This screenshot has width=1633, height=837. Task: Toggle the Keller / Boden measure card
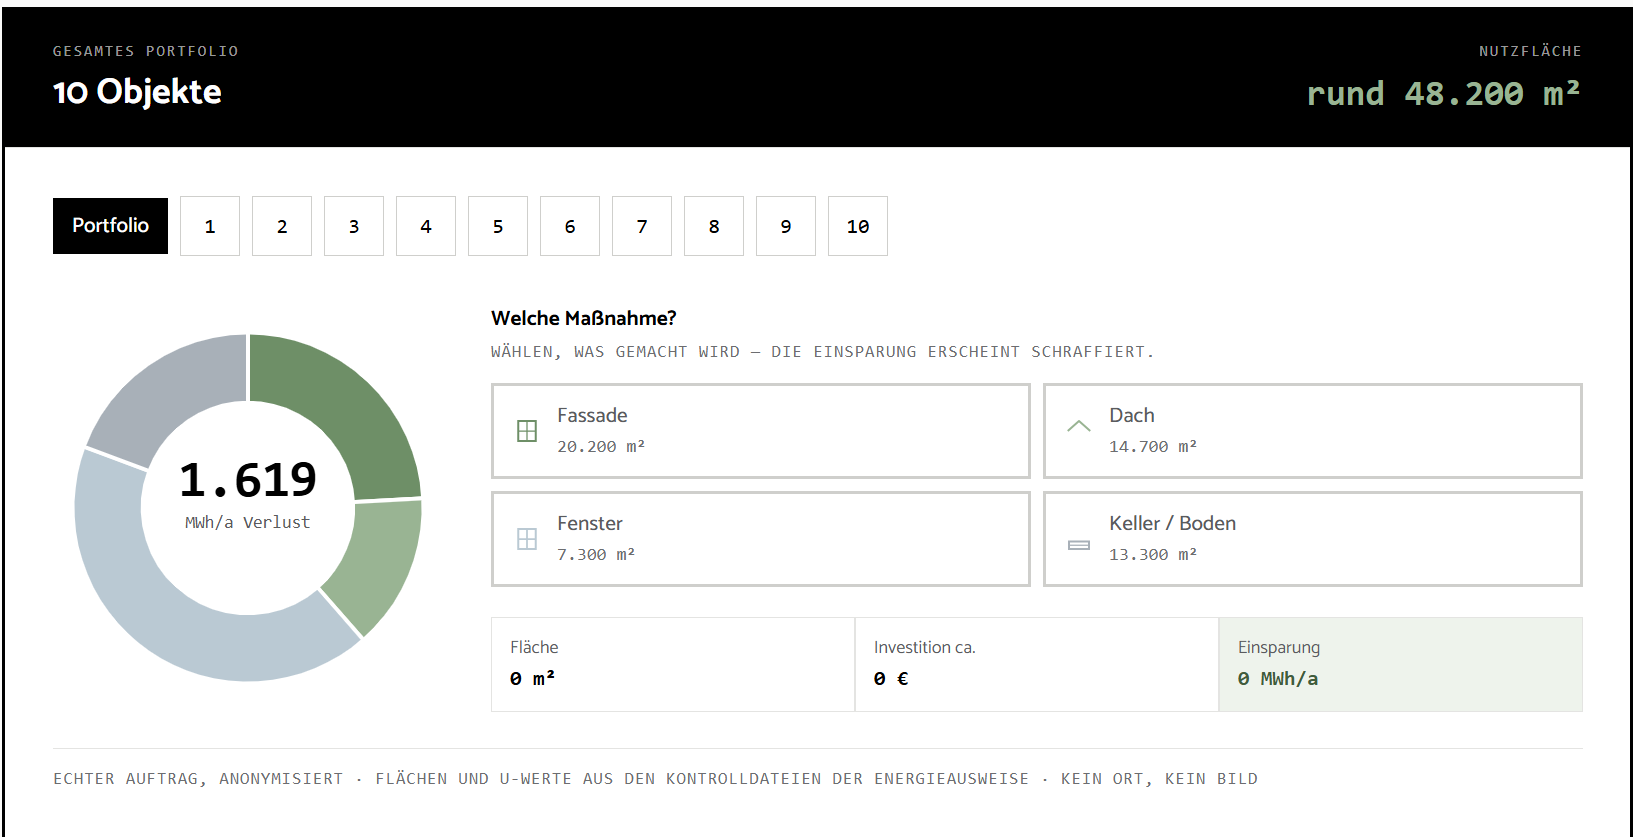1313,539
